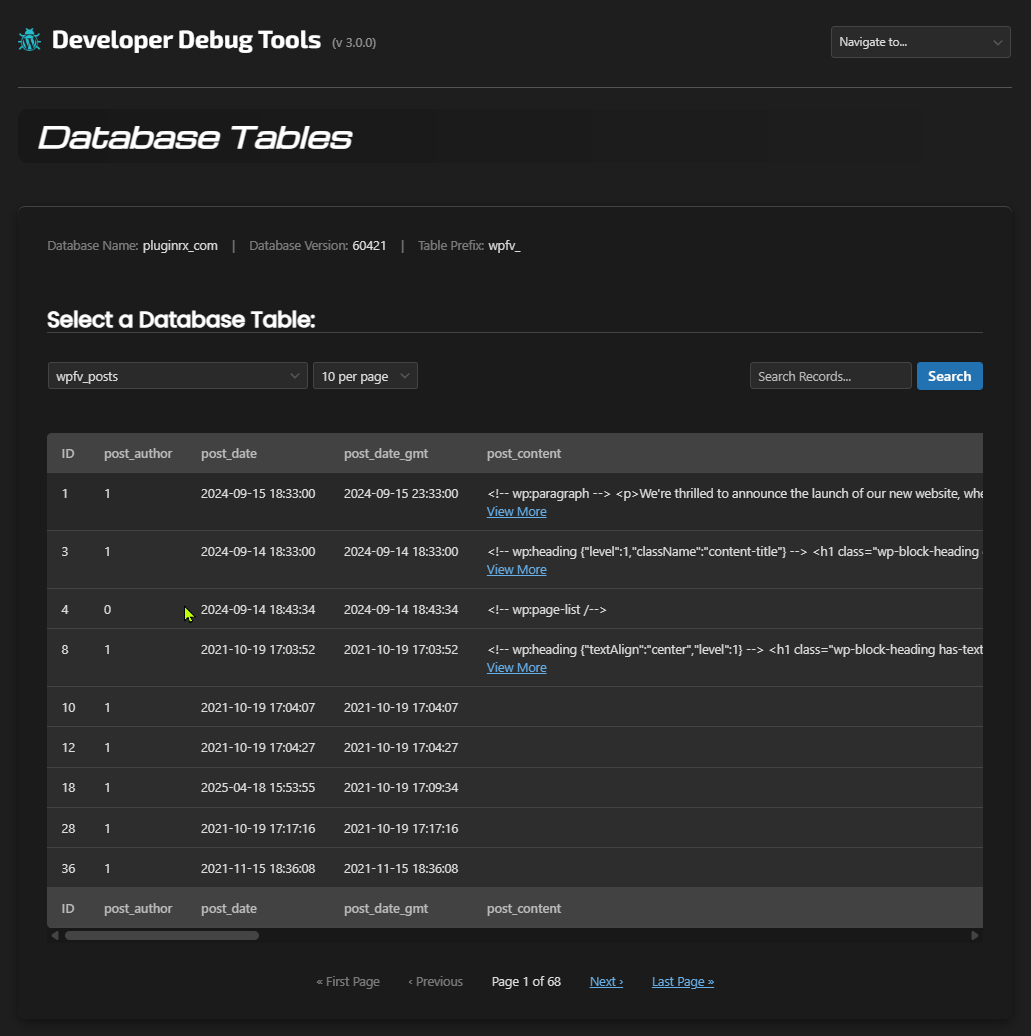The height and width of the screenshot is (1036, 1031).
Task: Click the horizontal scrollbar thumb below the table
Action: point(160,935)
